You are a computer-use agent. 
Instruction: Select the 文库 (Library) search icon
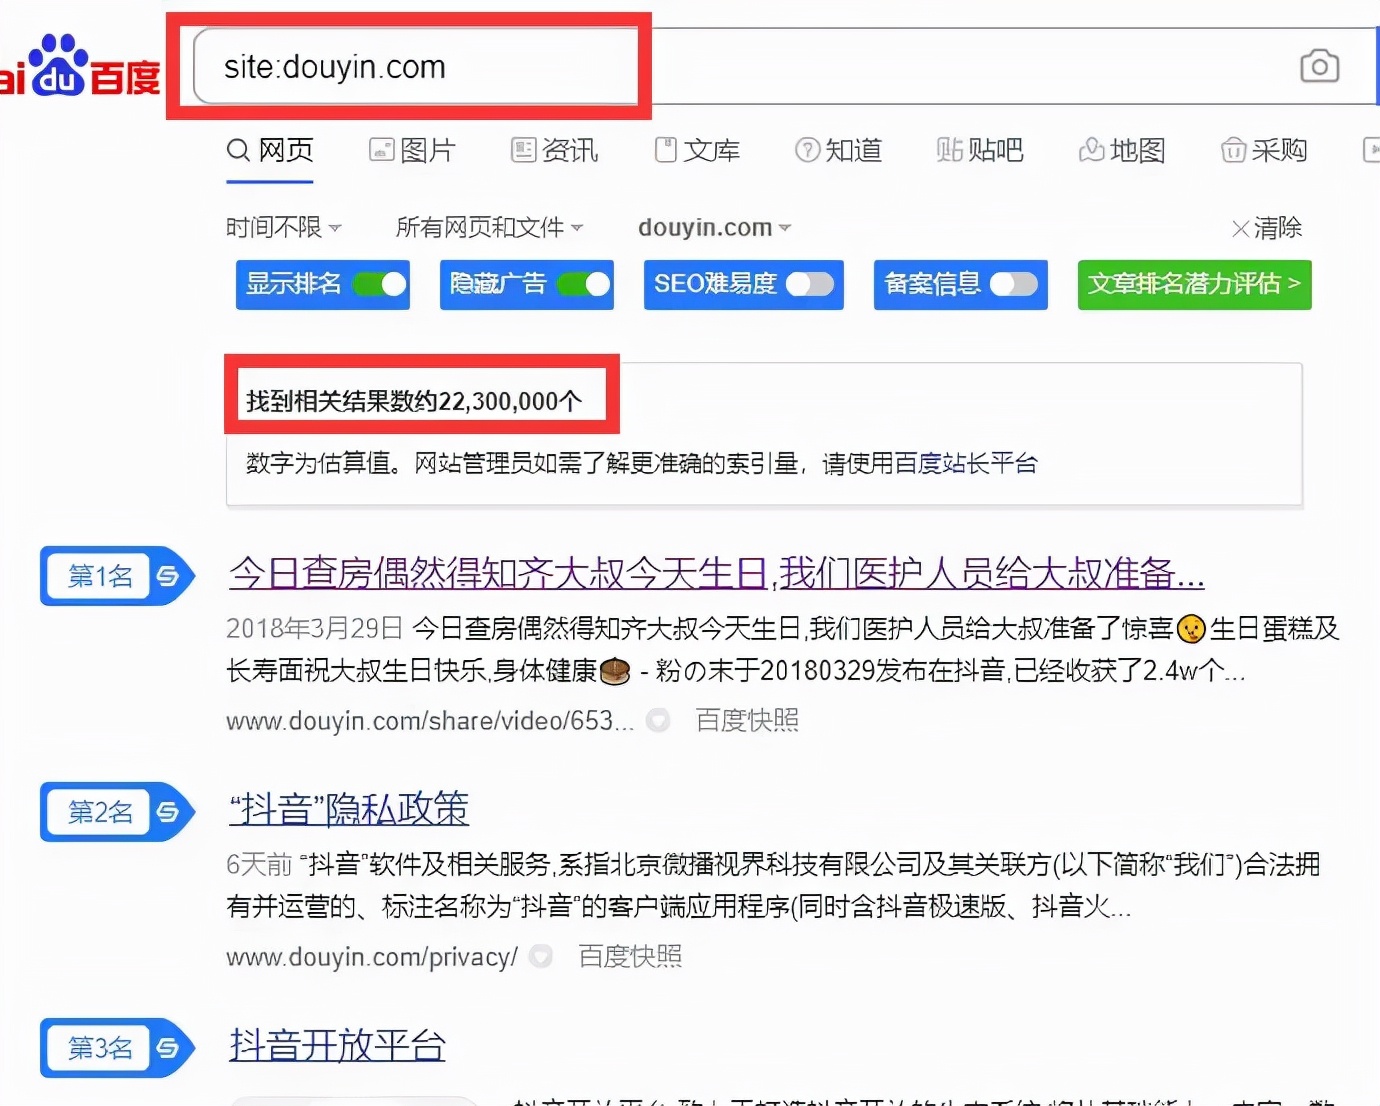pos(665,149)
